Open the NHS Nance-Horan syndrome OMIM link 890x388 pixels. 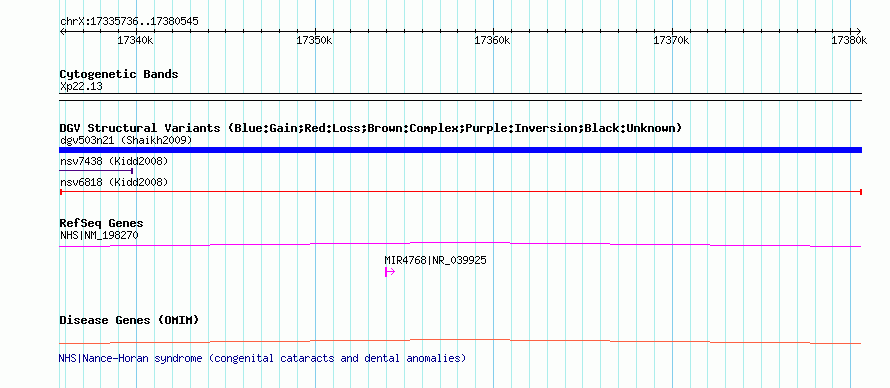coord(262,359)
